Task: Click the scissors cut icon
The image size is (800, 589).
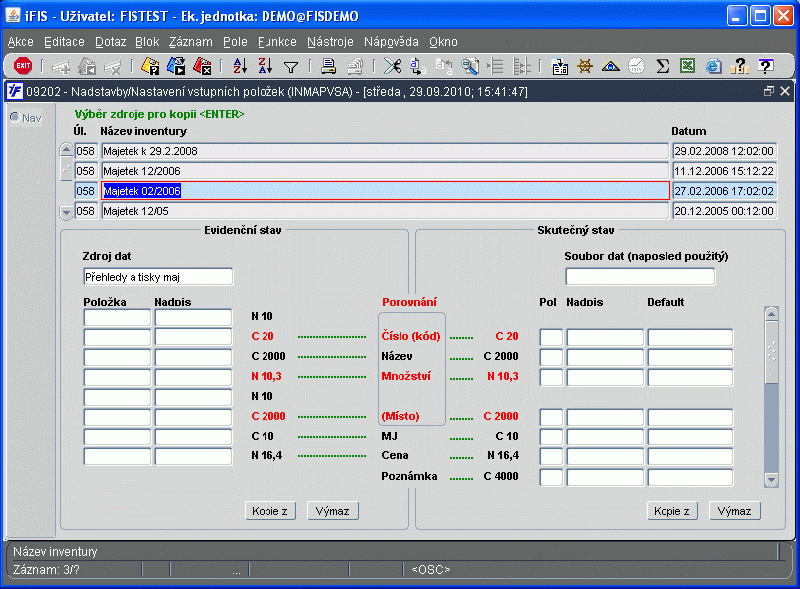Action: click(x=392, y=66)
